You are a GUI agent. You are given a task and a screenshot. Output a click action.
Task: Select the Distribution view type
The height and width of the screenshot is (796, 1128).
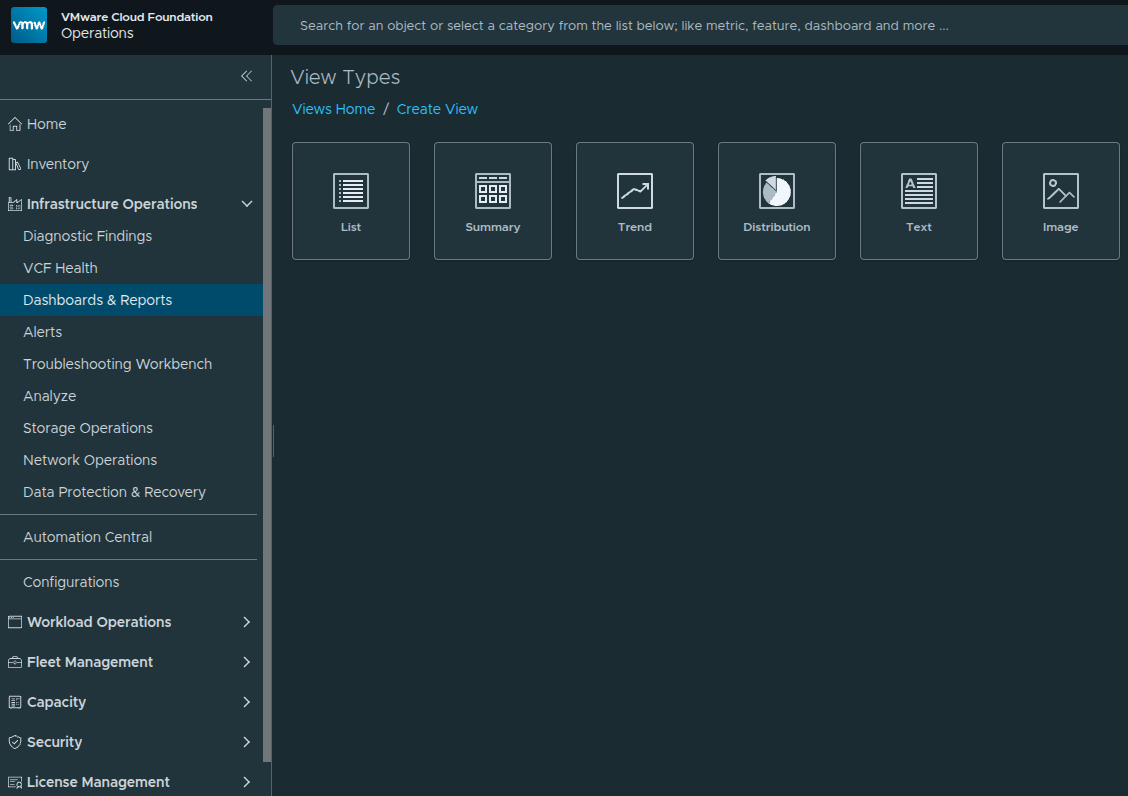point(776,200)
